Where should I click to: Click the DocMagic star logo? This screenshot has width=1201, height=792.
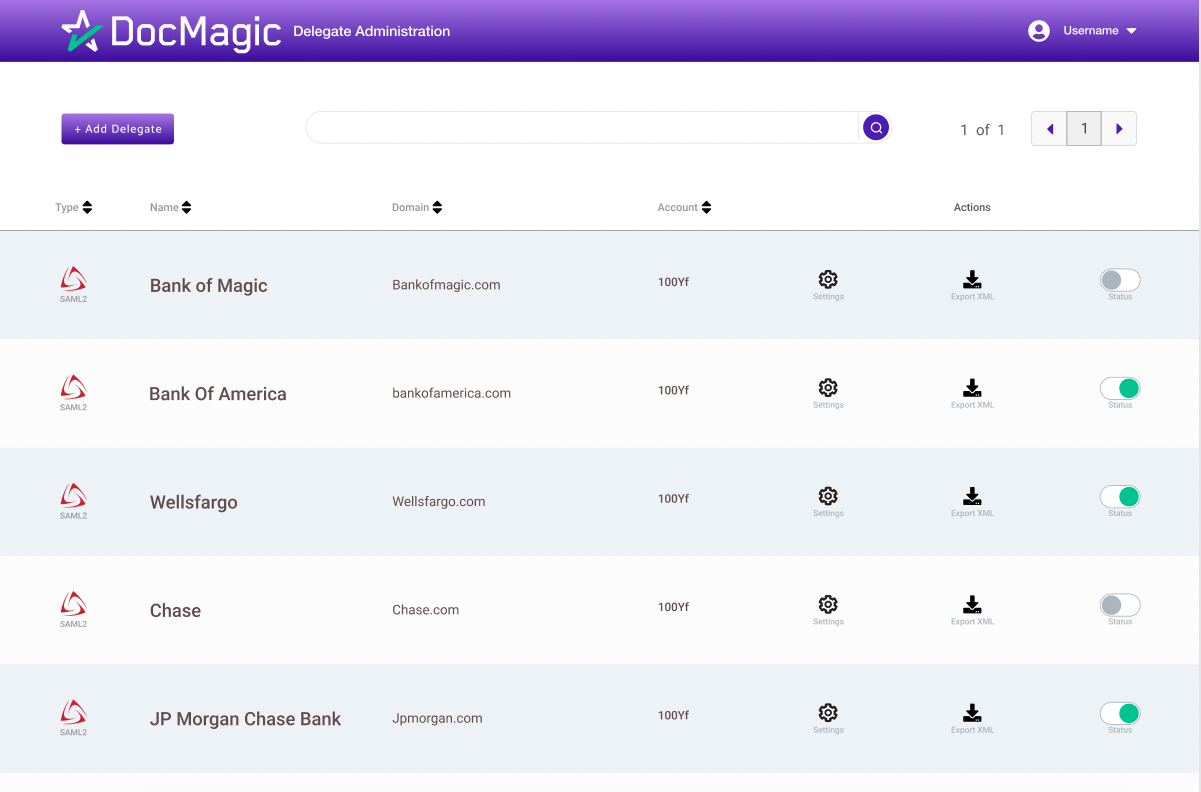pos(82,31)
